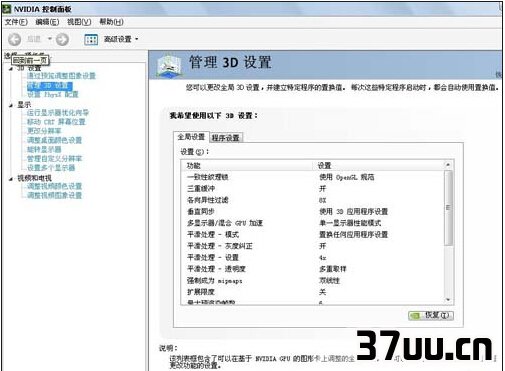Open 设置多个显示器 link
The height and width of the screenshot is (371, 505).
(x=51, y=168)
